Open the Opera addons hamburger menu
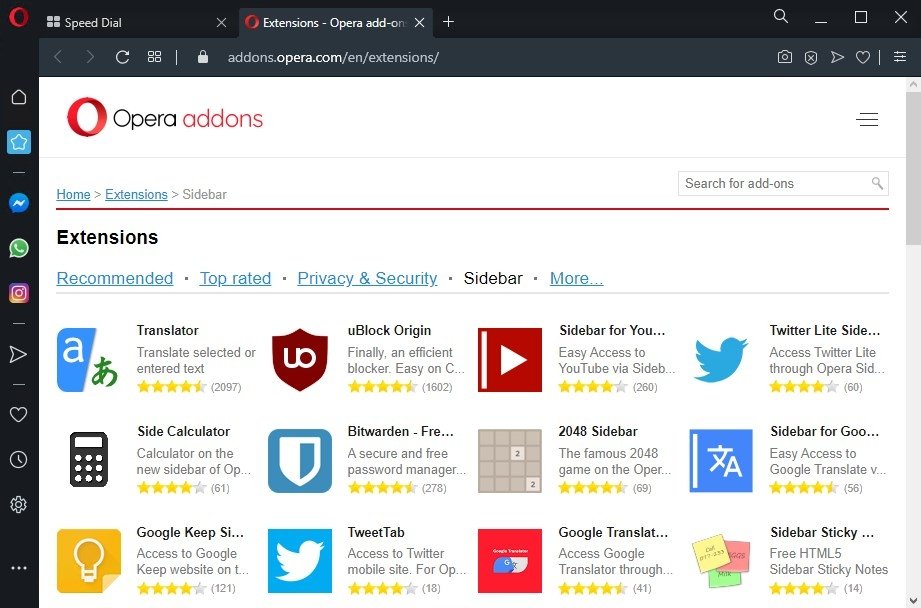This screenshot has height=608, width=921. tap(867, 119)
